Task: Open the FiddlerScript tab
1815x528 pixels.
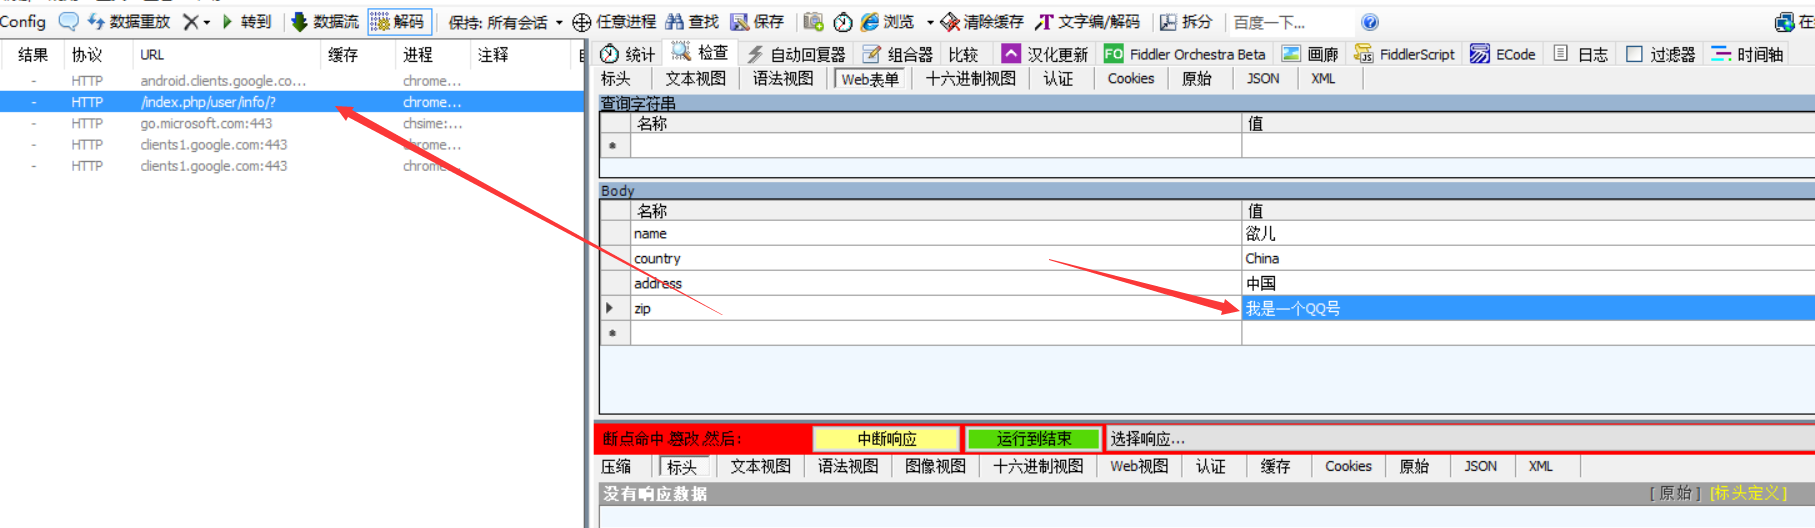Action: [x=1404, y=54]
